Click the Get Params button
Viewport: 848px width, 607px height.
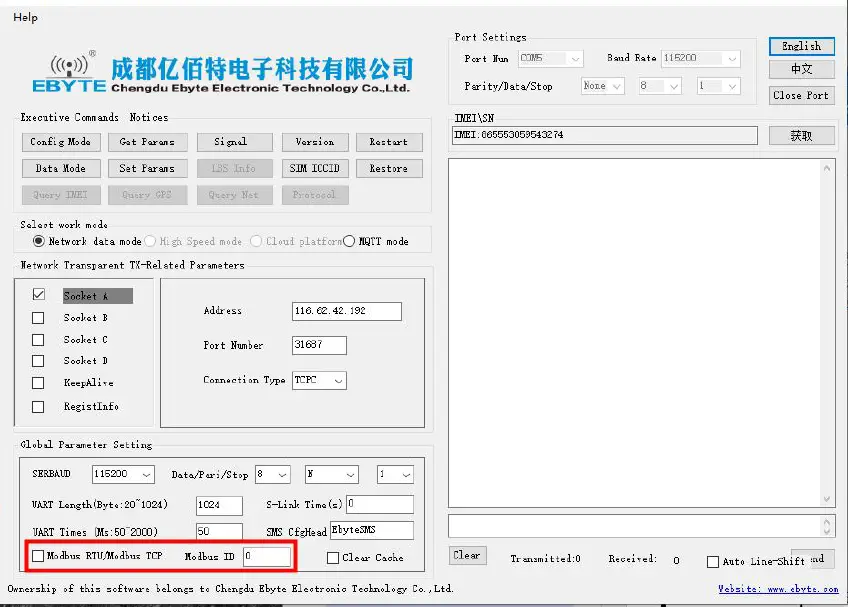tap(148, 142)
